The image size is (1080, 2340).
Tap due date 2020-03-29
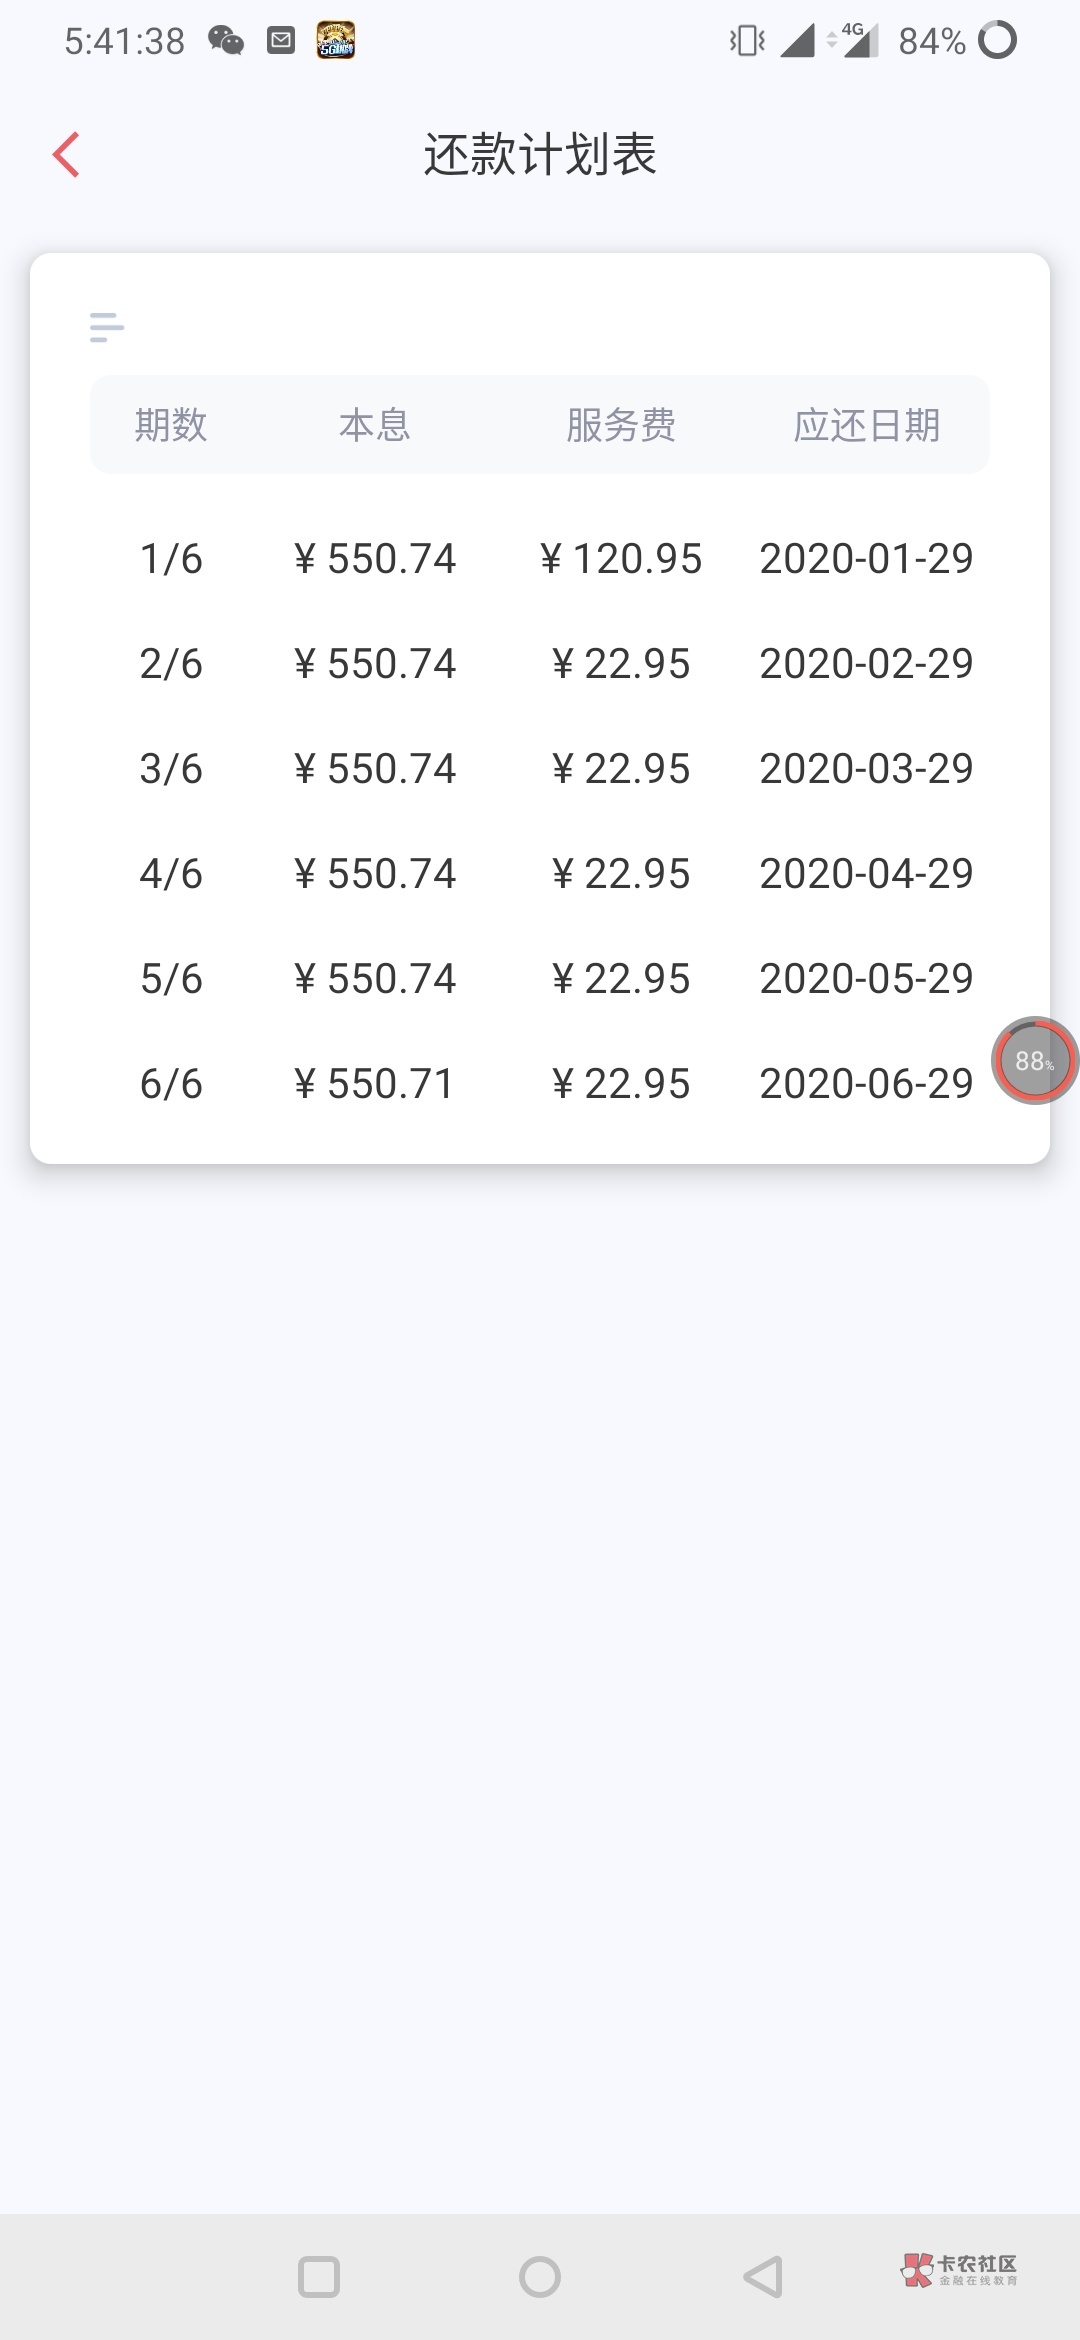click(x=866, y=769)
